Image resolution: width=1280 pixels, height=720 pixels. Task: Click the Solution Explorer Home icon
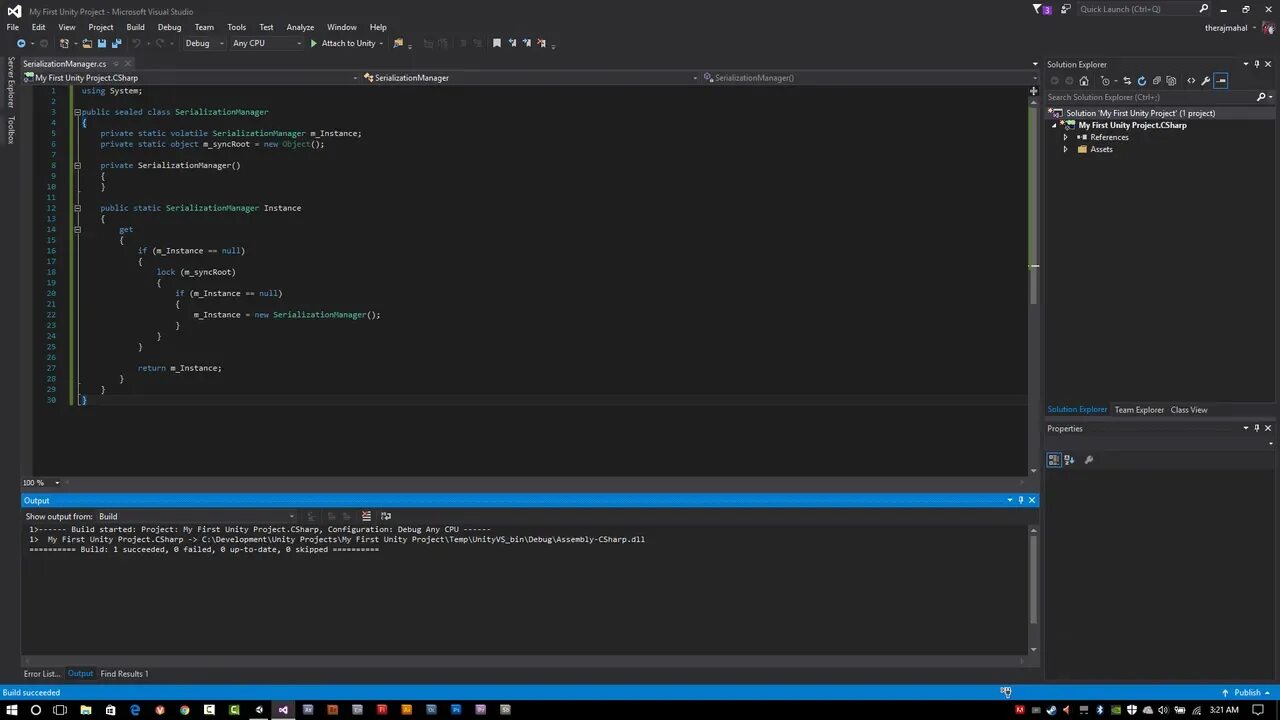[1084, 81]
